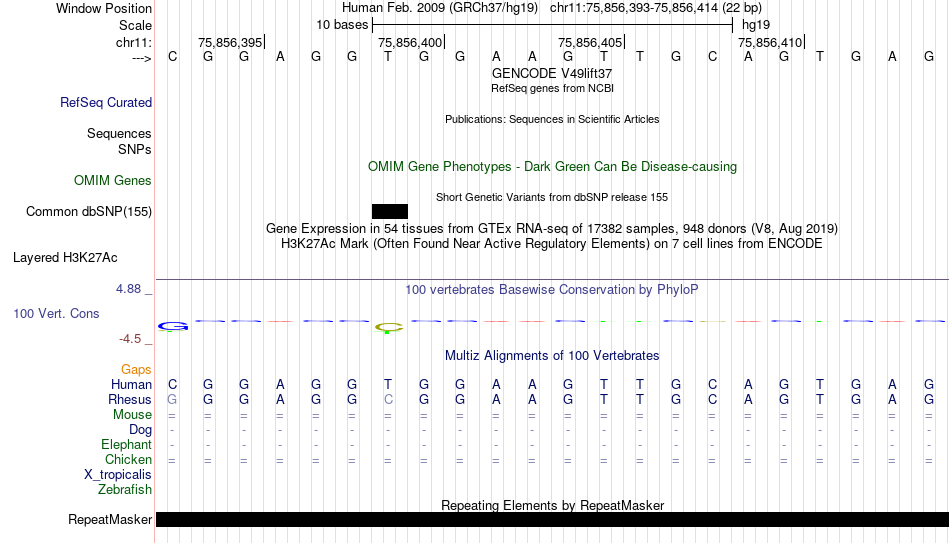Select the Human species row label
The image size is (950, 543).
tap(131, 384)
